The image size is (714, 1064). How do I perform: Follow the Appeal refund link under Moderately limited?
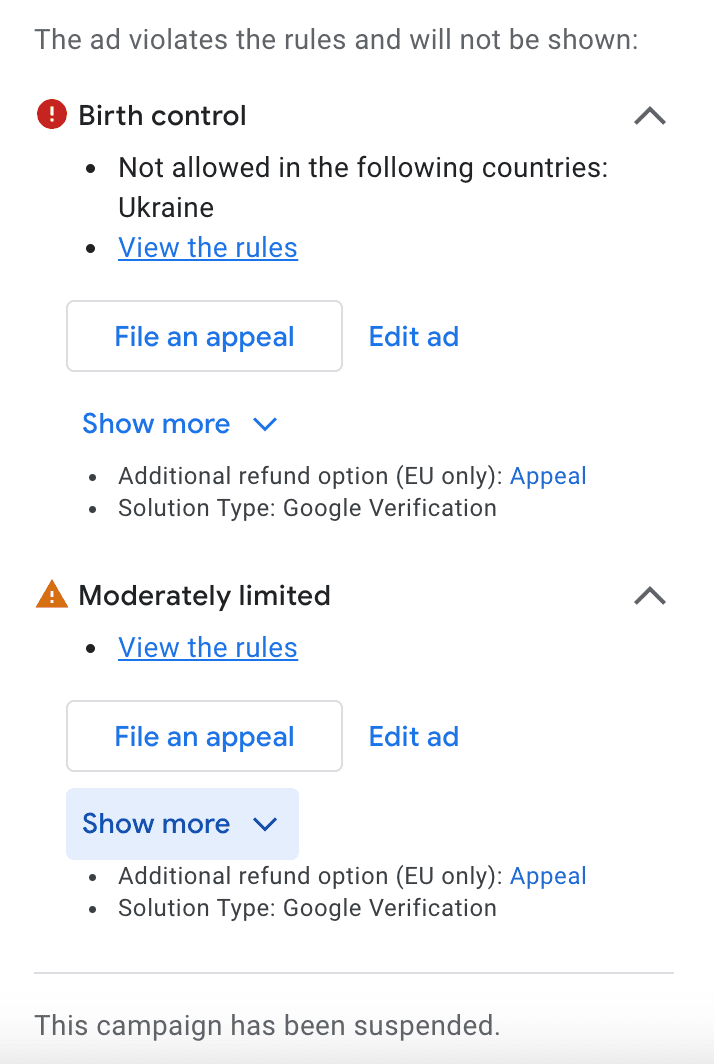click(x=548, y=876)
